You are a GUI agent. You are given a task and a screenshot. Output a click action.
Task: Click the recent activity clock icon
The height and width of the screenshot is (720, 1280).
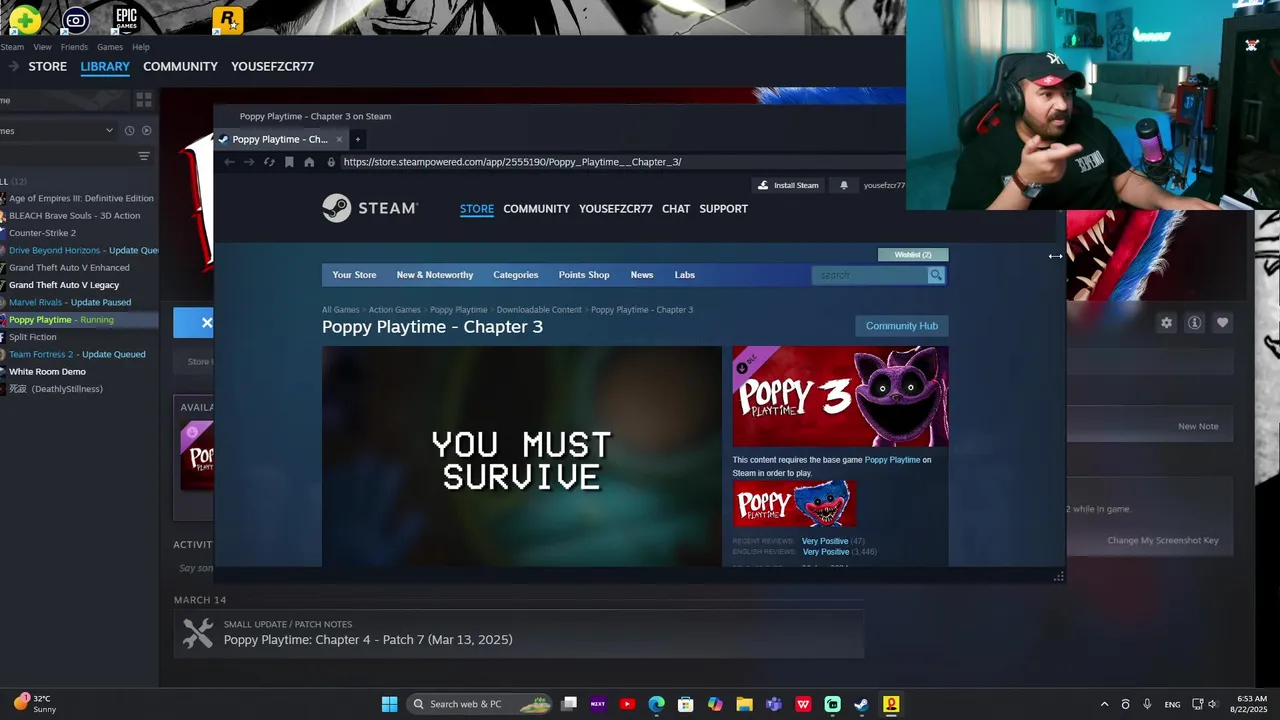(129, 131)
